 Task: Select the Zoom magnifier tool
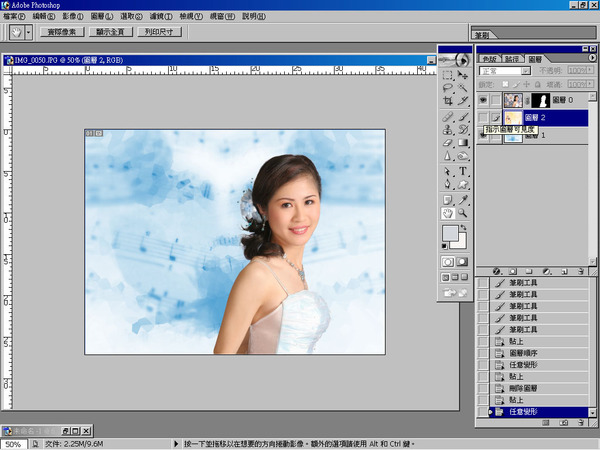[464, 213]
